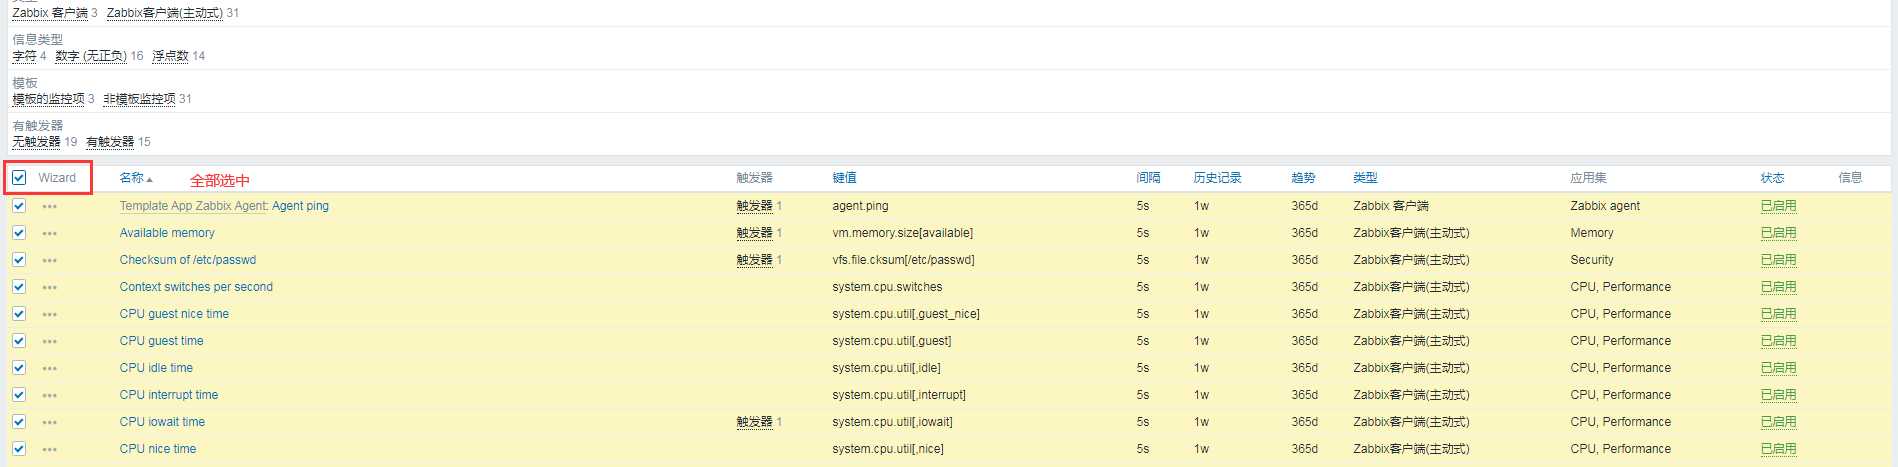
Task: Filter items with 有触发器
Action: click(110, 142)
